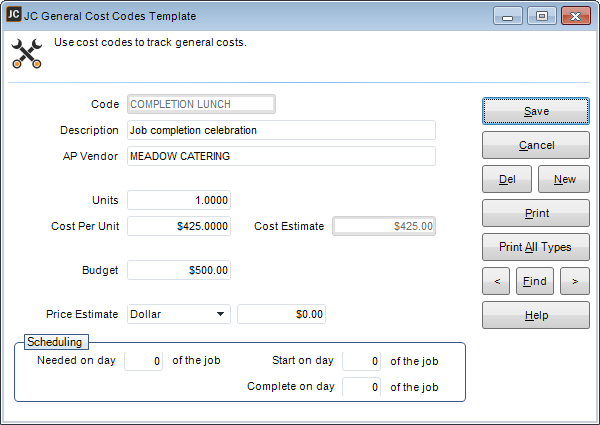Click the Cost Per Unit field
Screen dimensions: 600x425
click(x=180, y=226)
